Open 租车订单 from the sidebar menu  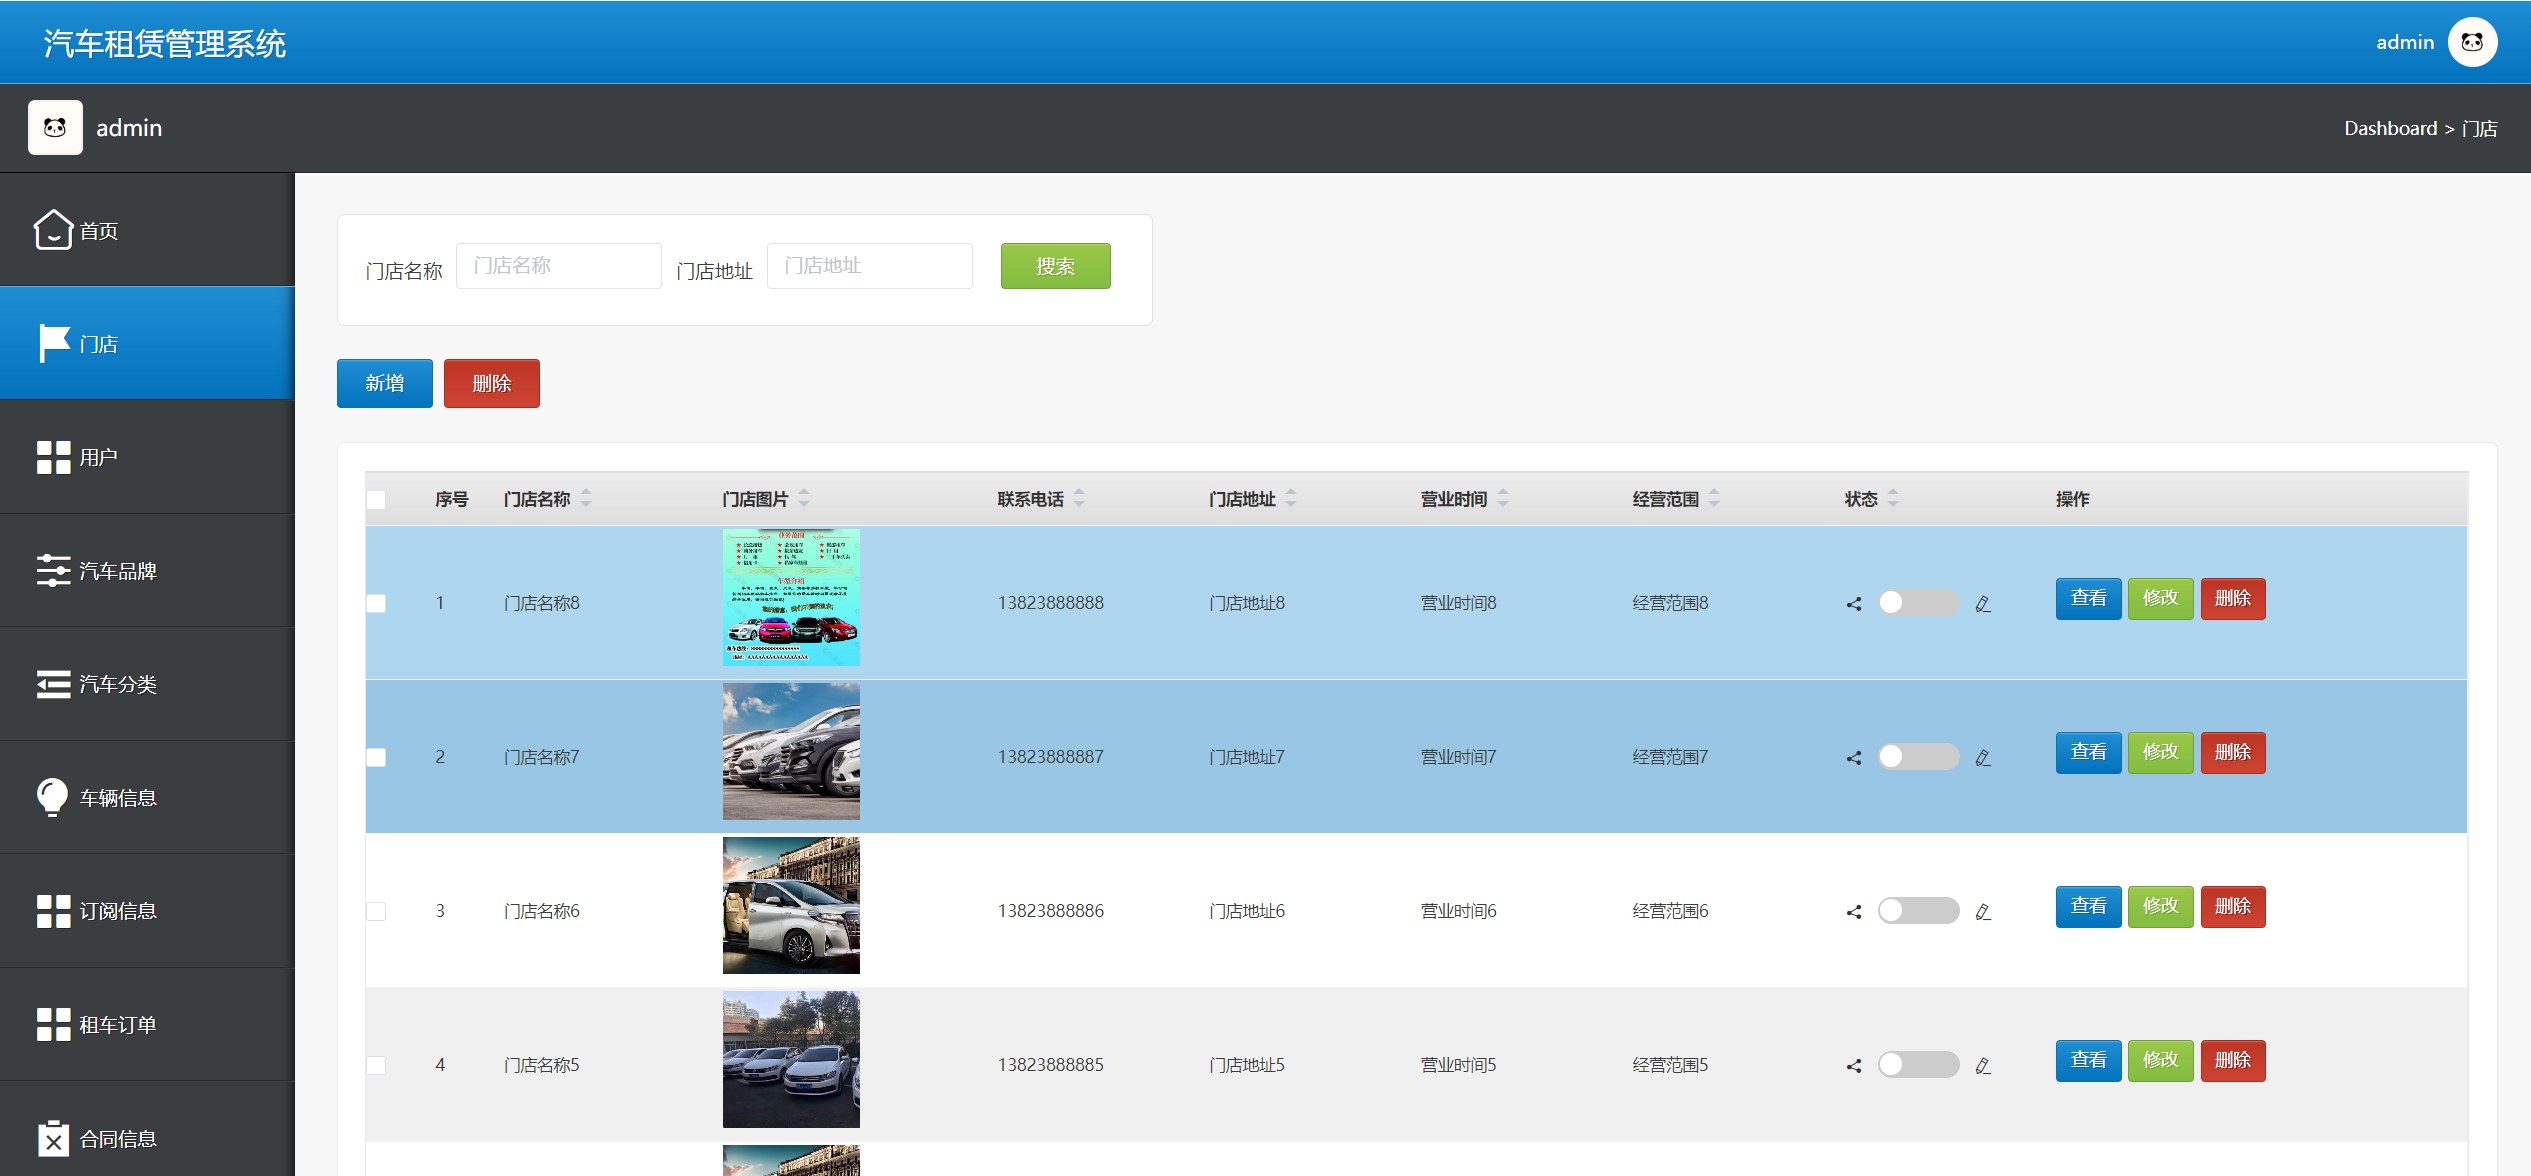coord(147,1024)
